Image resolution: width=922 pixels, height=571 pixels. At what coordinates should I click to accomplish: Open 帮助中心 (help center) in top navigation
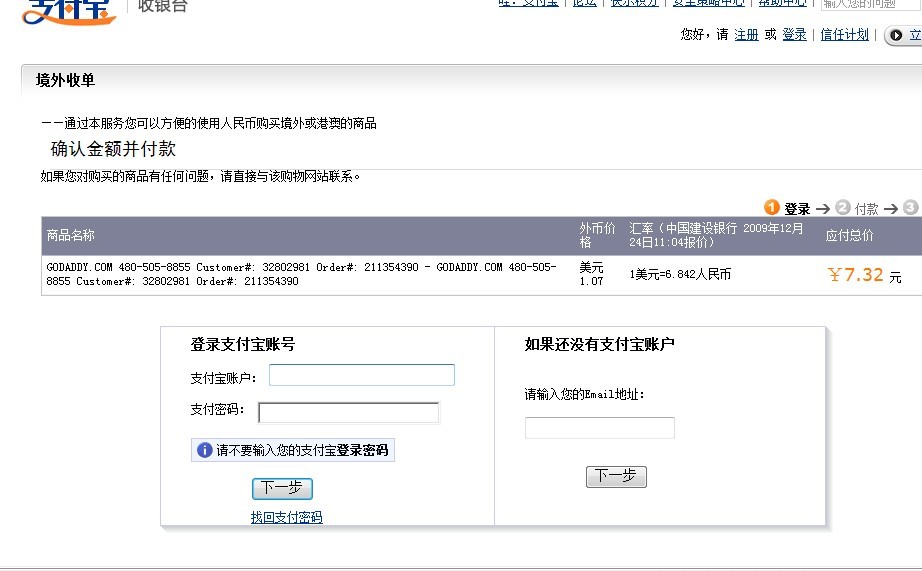coord(784,3)
